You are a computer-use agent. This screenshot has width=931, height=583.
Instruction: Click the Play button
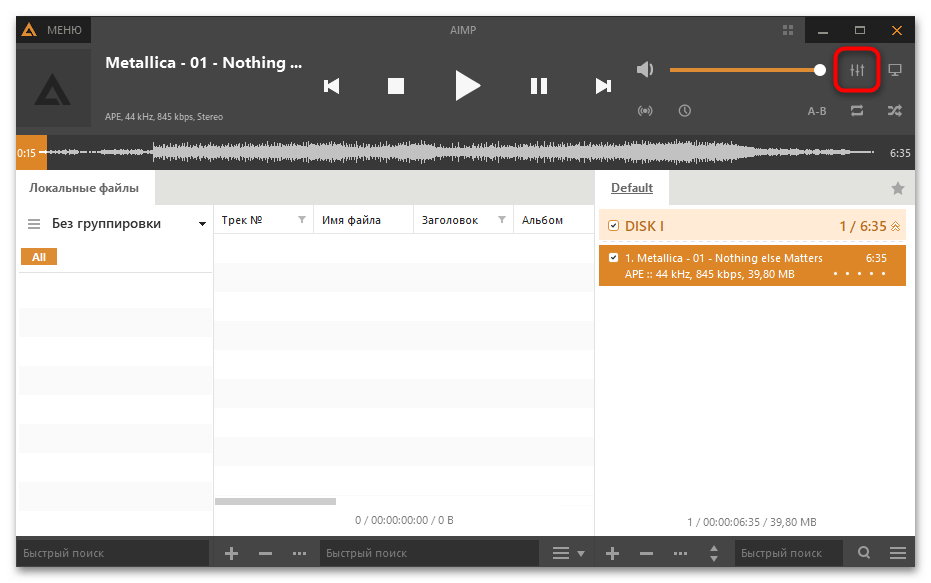point(467,86)
